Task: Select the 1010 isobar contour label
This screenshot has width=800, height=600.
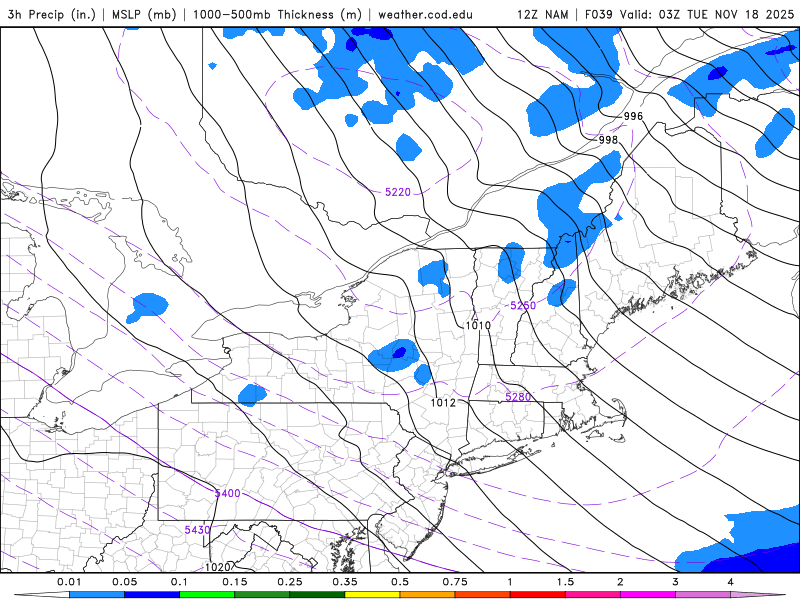Action: 478,325
